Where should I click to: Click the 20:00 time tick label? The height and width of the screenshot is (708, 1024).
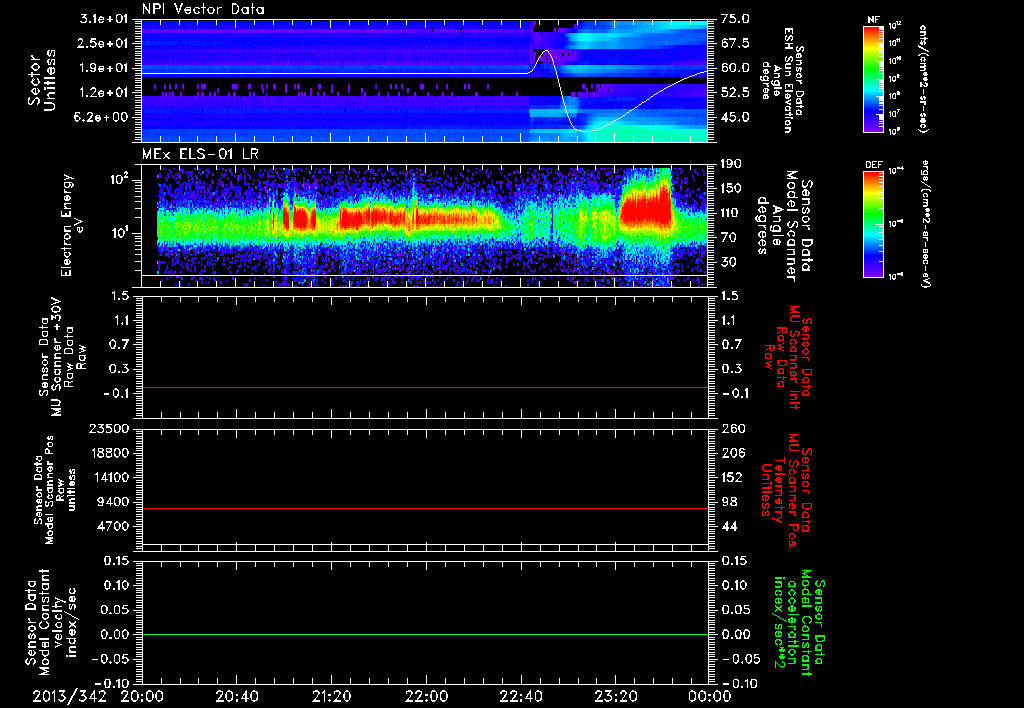pos(142,696)
